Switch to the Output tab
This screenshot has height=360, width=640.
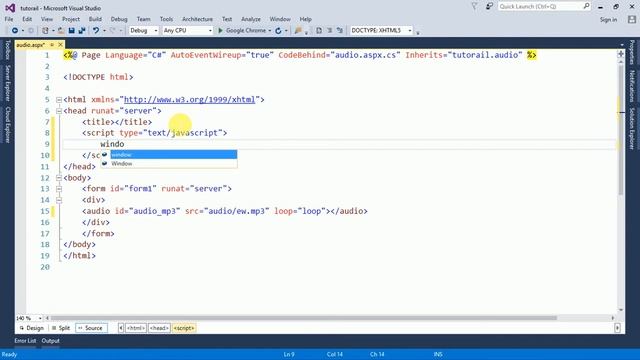coord(51,341)
